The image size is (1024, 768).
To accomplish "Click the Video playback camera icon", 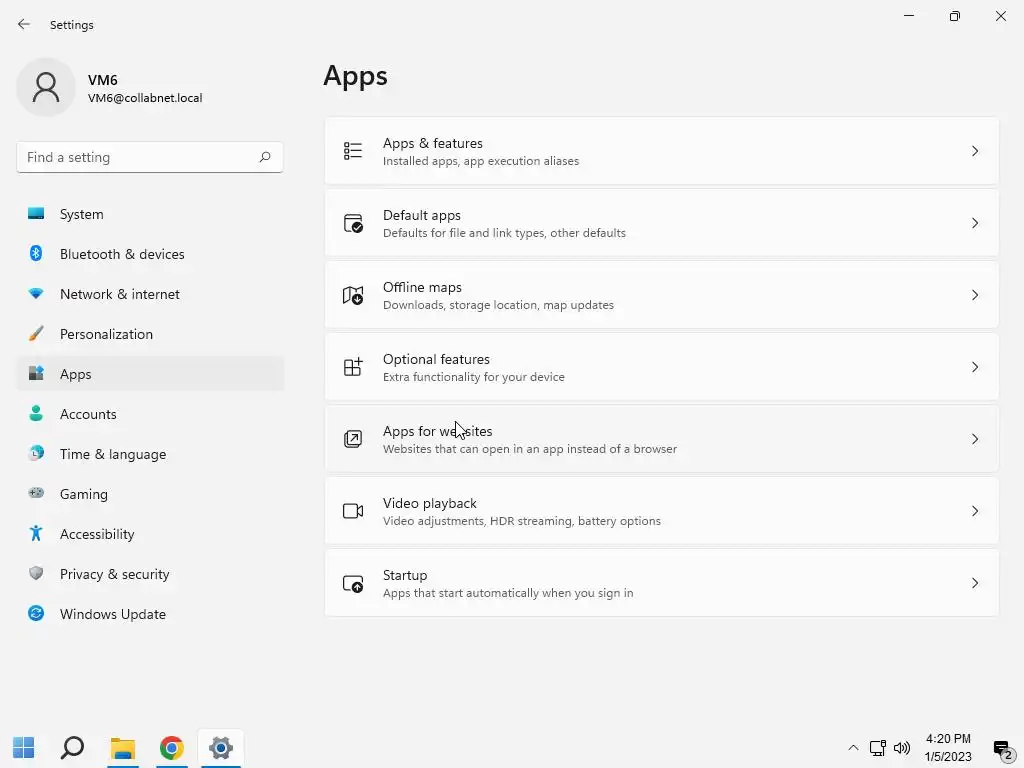I will coord(353,511).
